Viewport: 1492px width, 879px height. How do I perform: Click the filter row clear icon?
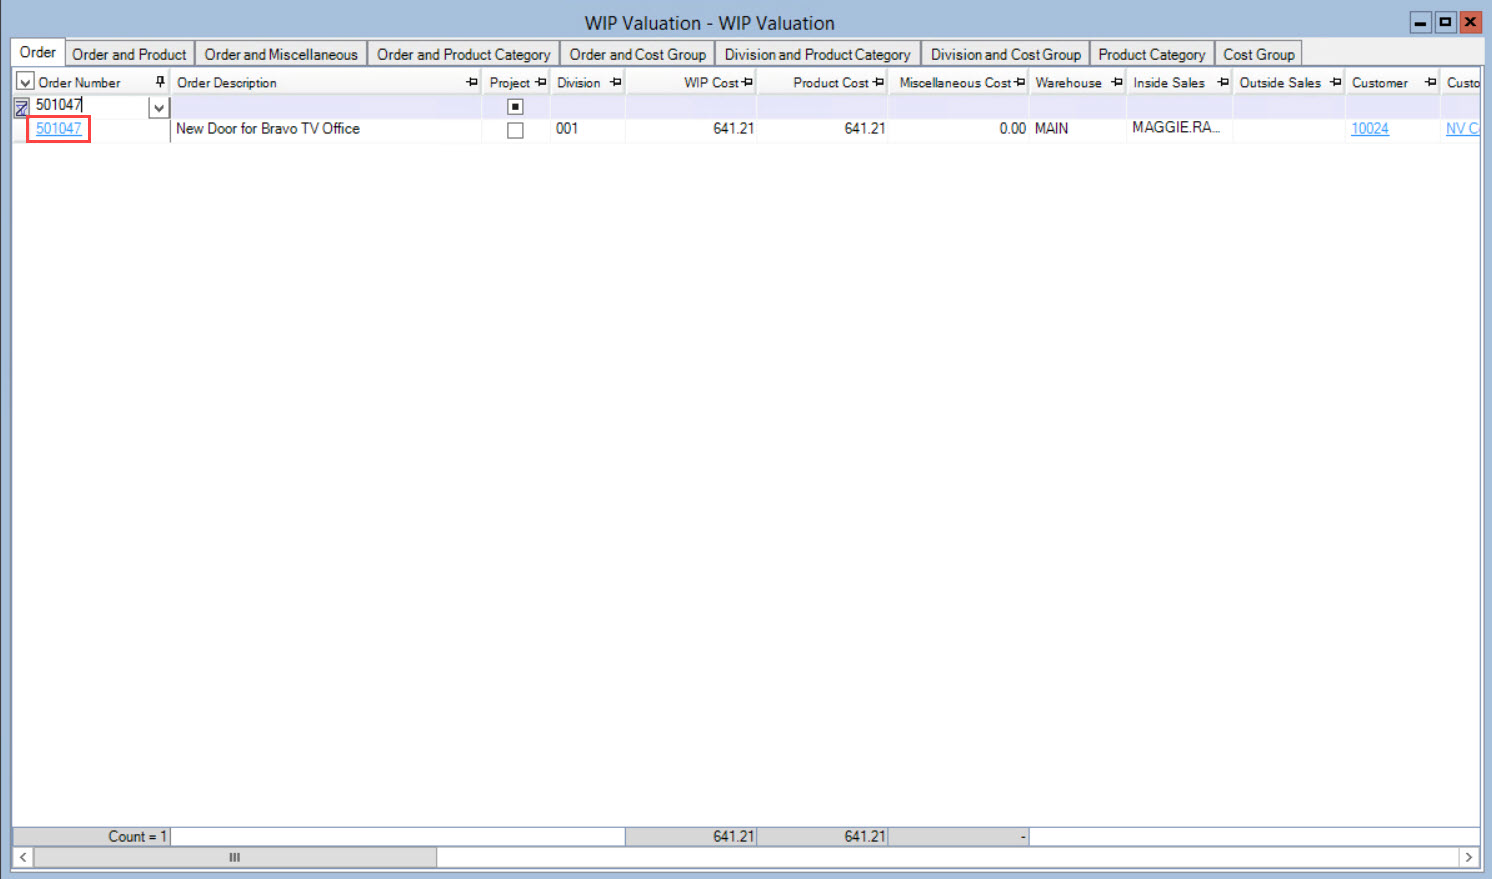[22, 107]
